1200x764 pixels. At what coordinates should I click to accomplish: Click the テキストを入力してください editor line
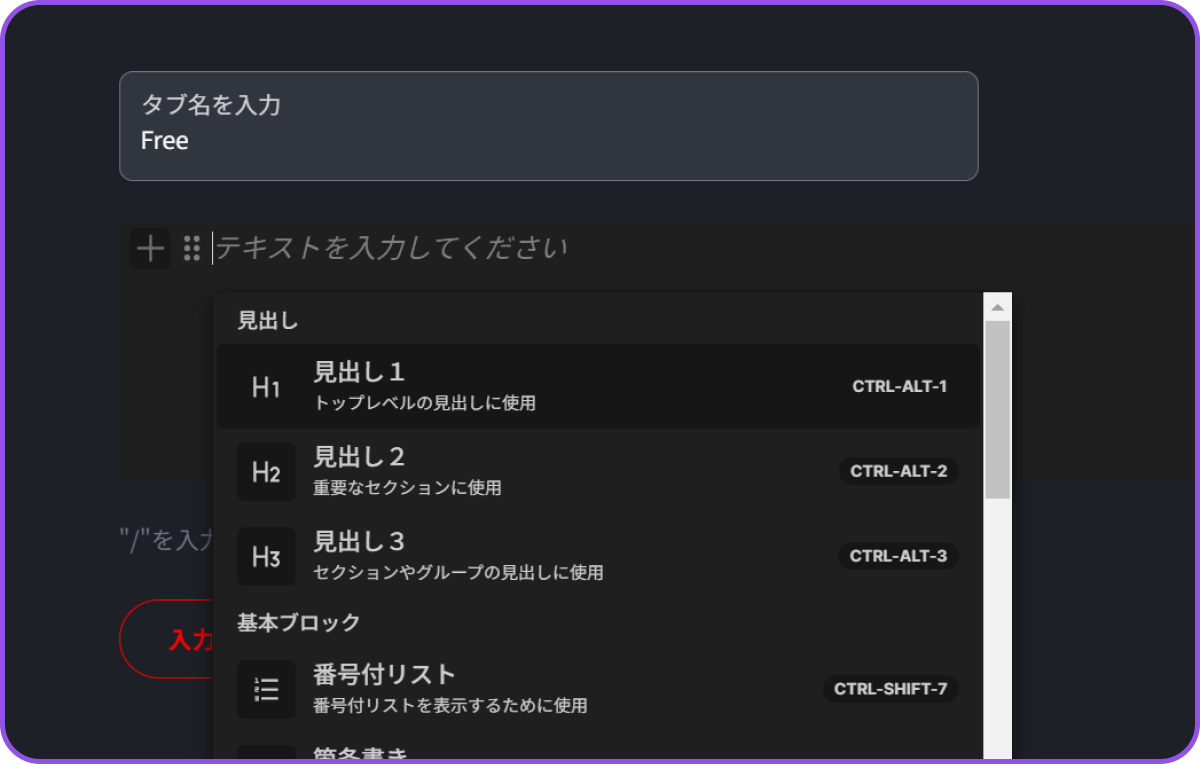pyautogui.click(x=600, y=248)
